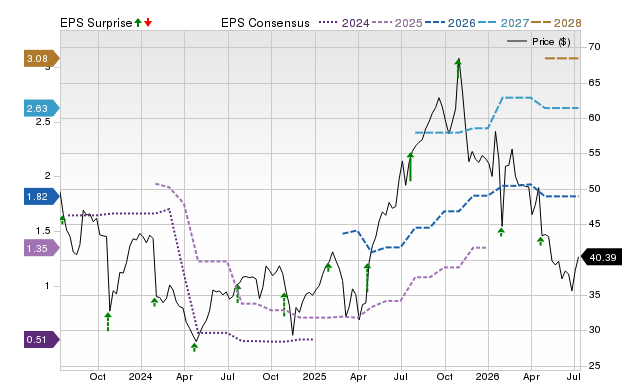This screenshot has width=640, height=382.
Task: Click the Price ($) legend label
Action: pos(551,42)
